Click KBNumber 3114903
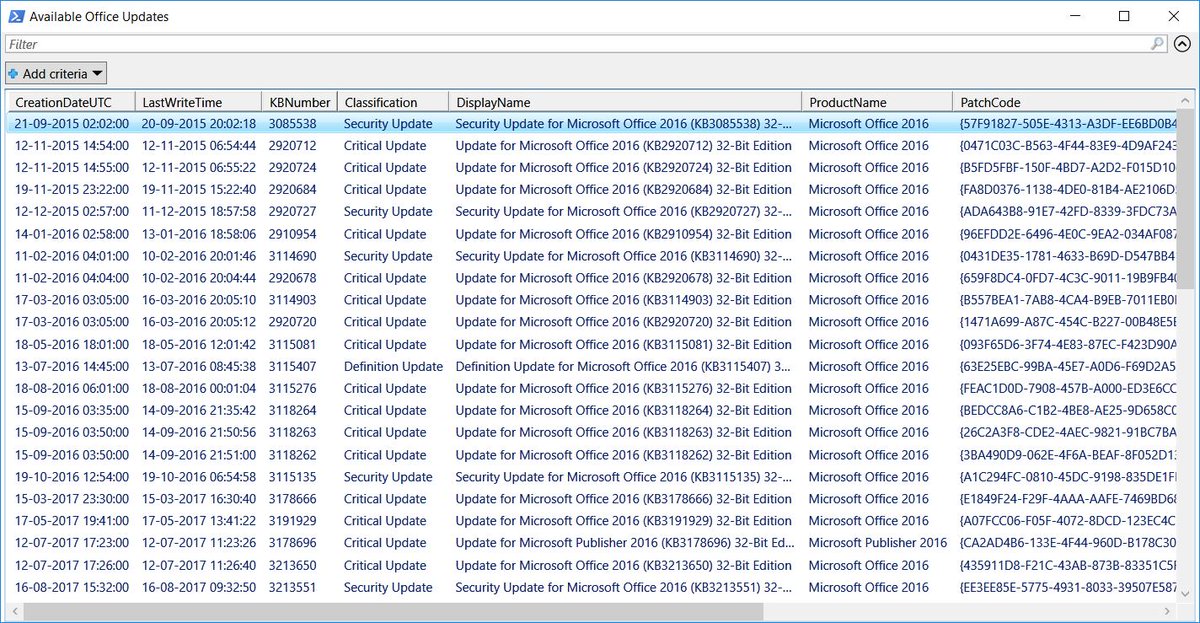Viewport: 1200px width, 623px height. coord(292,300)
